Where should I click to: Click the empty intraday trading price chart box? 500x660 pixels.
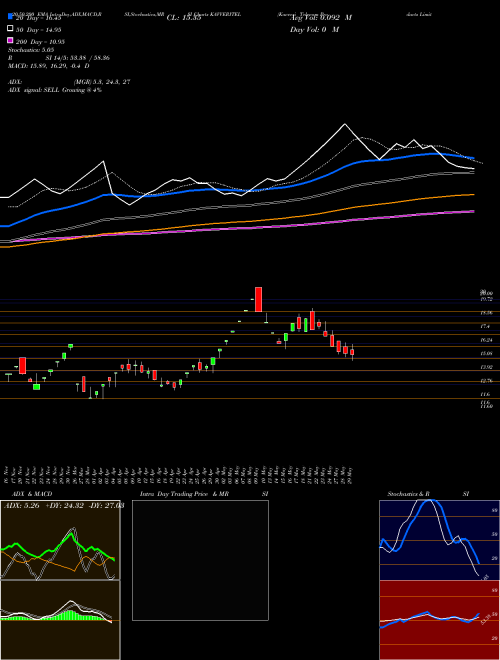(x=200, y=560)
